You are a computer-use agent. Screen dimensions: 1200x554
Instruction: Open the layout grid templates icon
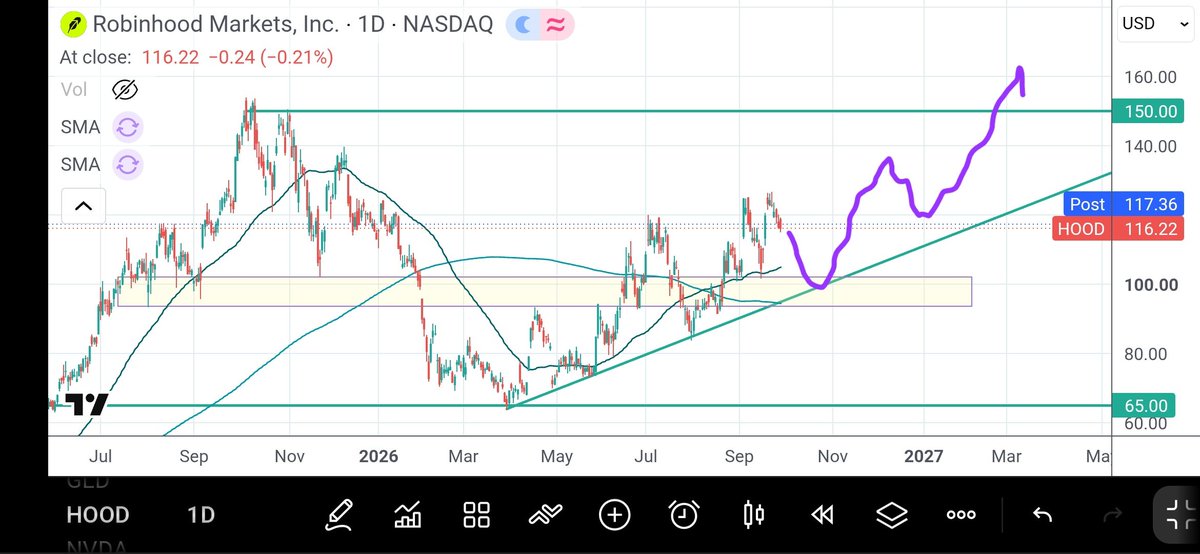click(x=476, y=515)
